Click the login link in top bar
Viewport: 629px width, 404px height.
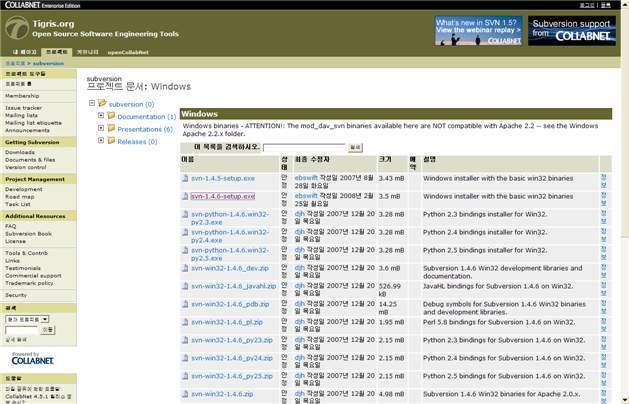[587, 5]
